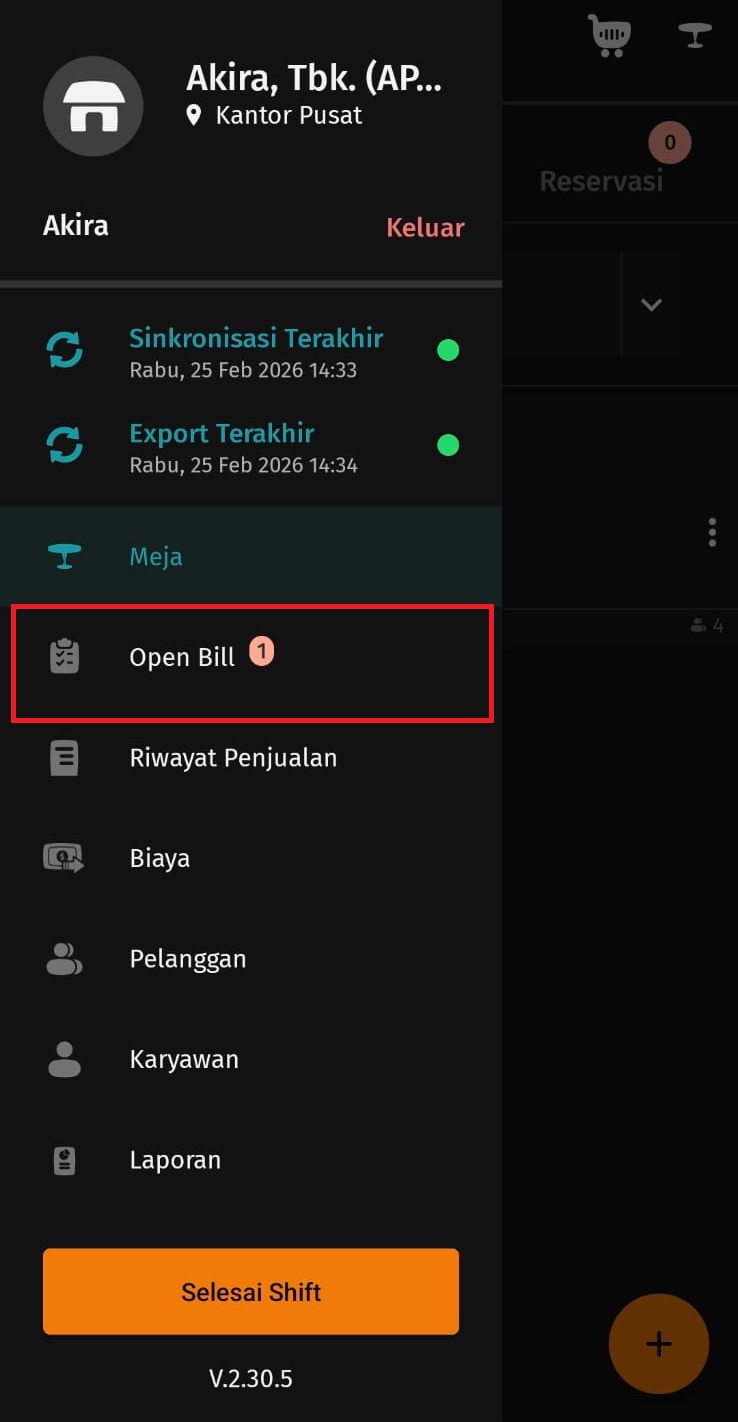Expand the chevron dropdown behind the drawer
This screenshot has width=738, height=1422.
pyautogui.click(x=652, y=304)
